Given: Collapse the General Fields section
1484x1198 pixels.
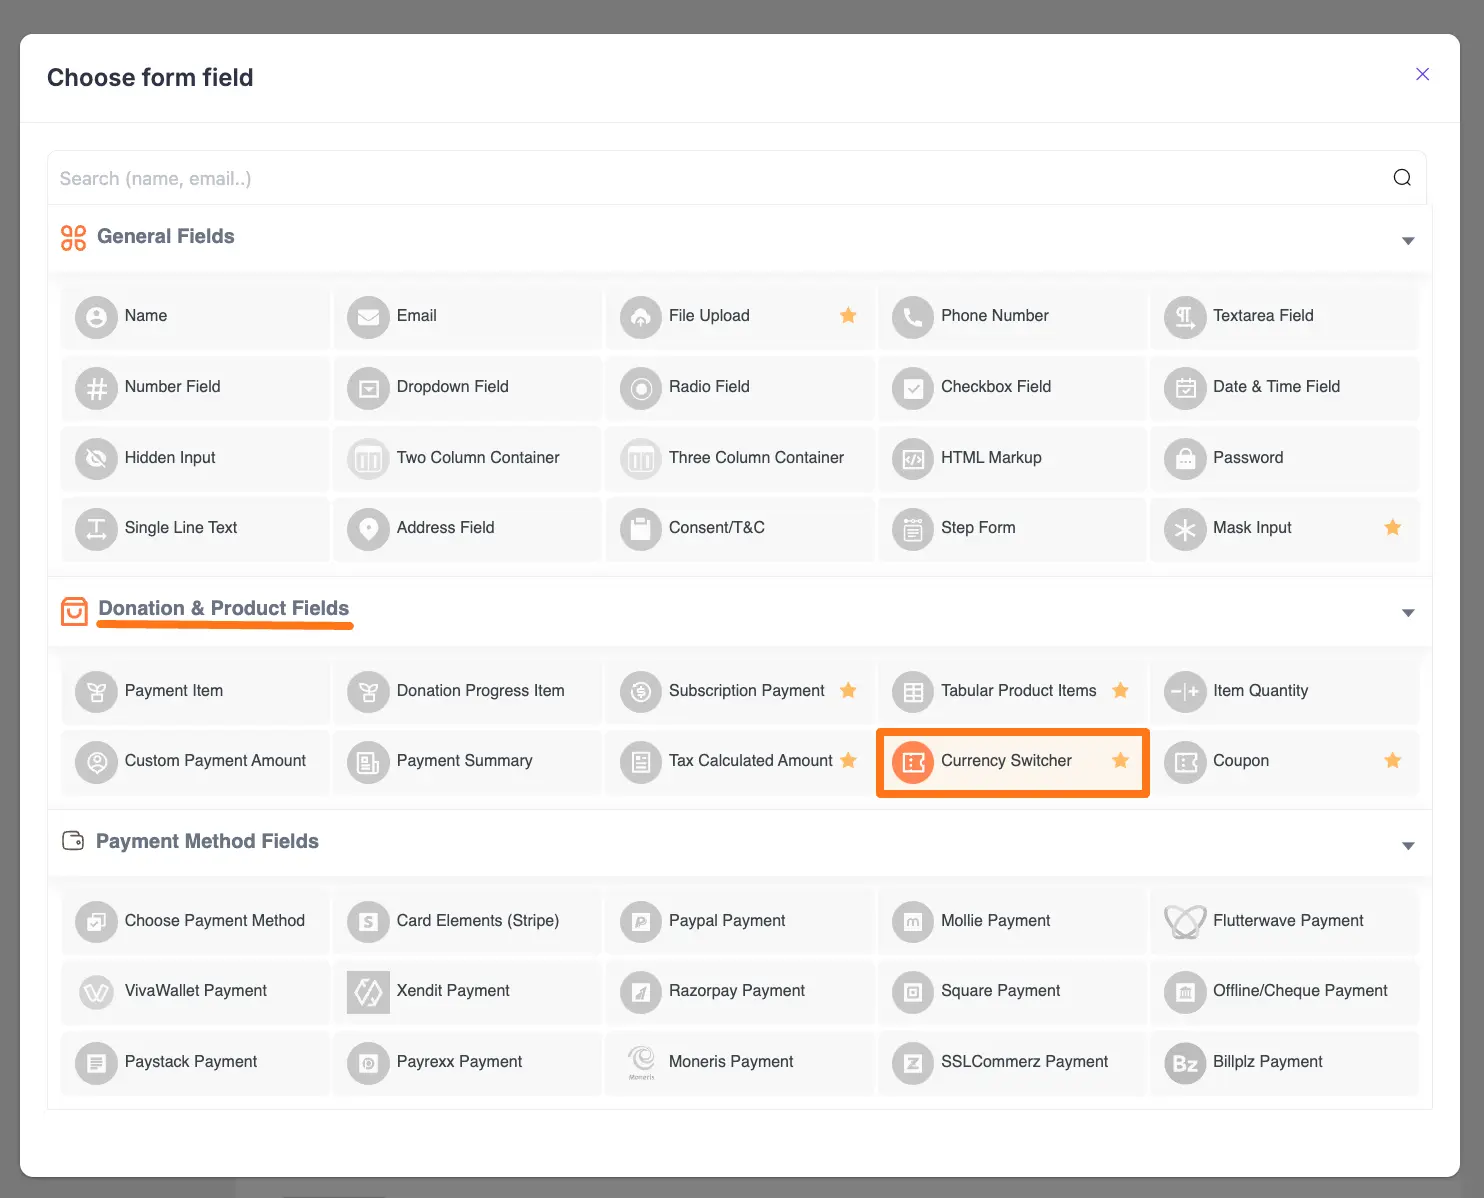Looking at the screenshot, I should point(1408,240).
